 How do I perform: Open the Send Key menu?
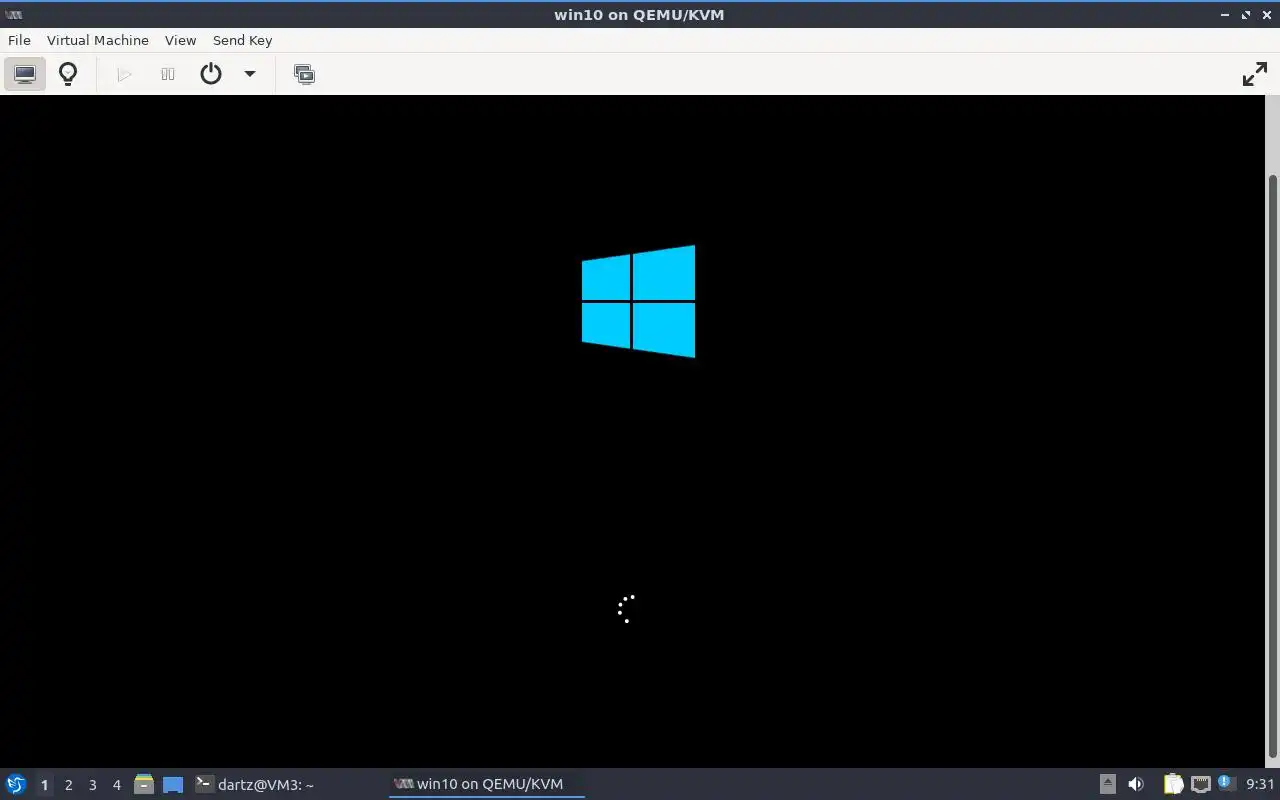(242, 40)
